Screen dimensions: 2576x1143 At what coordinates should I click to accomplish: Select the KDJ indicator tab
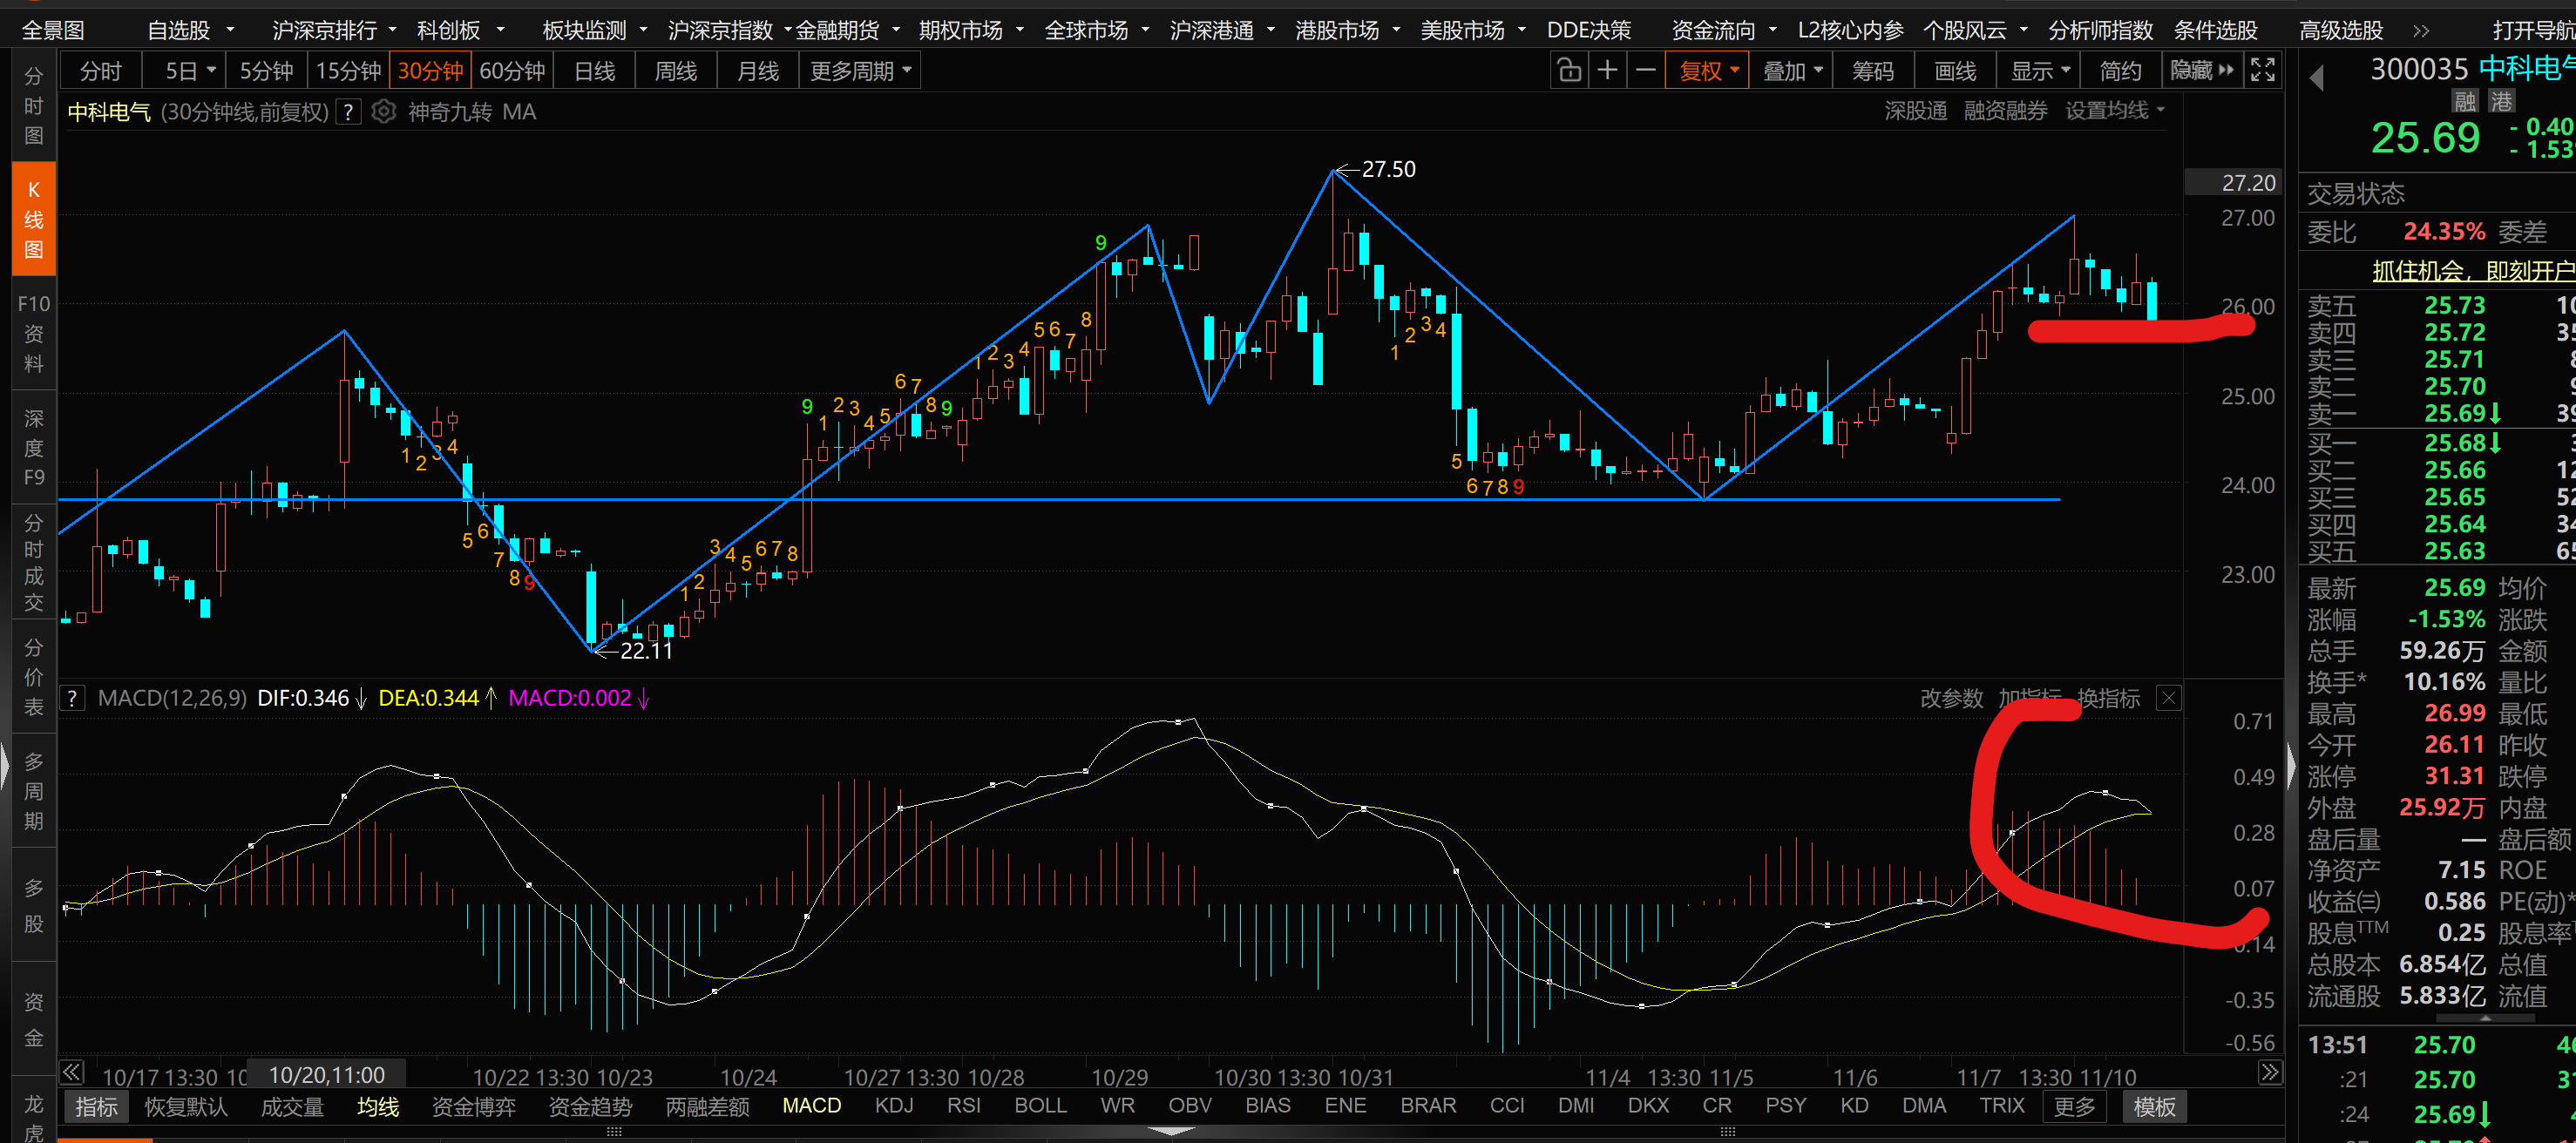pos(893,1106)
